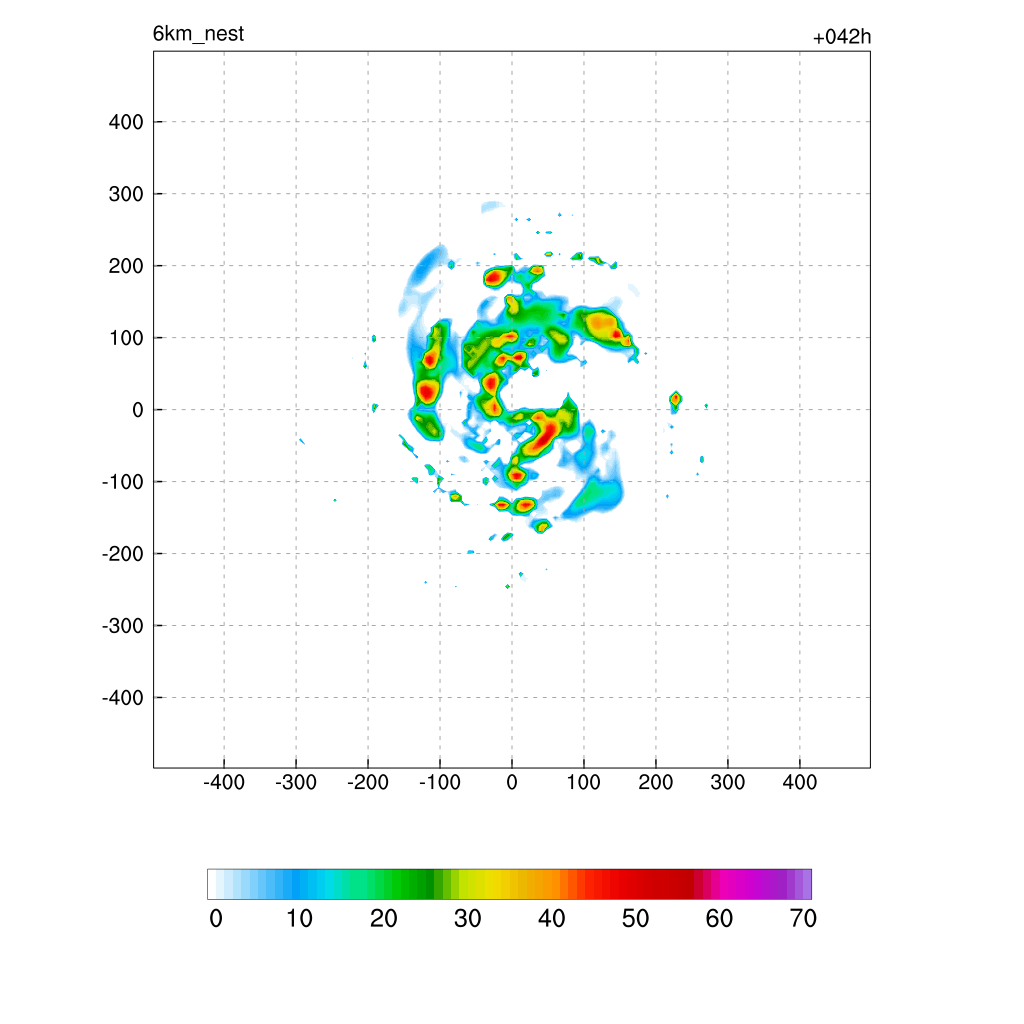The width and height of the screenshot is (1024, 1024).
Task: Click the orange section of the colorbar
Action: tap(547, 884)
